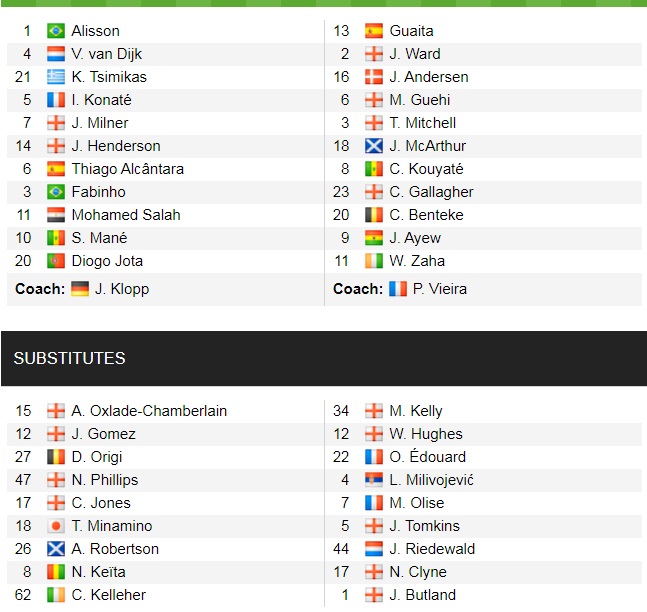Open Thiago Alcântara's player page
Viewport: 647px width, 612px height.
pyautogui.click(x=127, y=169)
